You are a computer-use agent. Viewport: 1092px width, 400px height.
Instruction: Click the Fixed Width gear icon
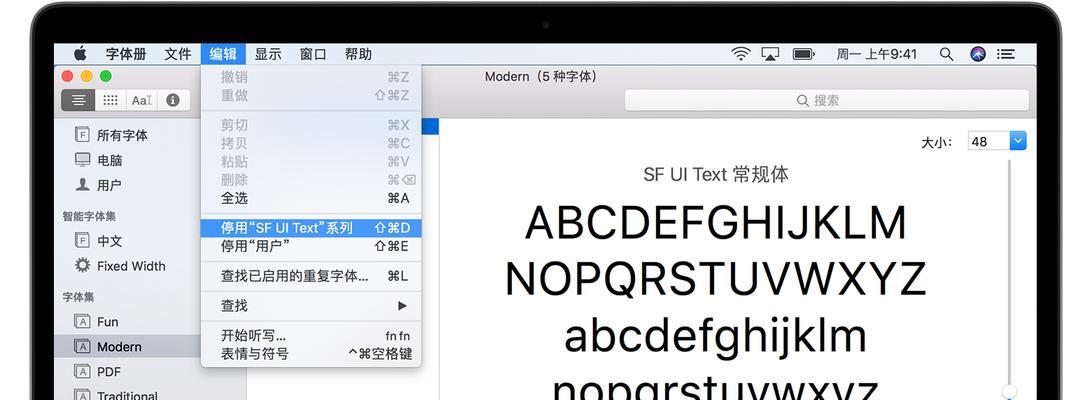tap(82, 266)
